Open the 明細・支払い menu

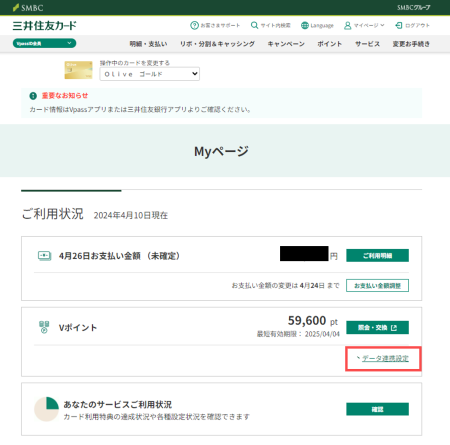pyautogui.click(x=148, y=44)
